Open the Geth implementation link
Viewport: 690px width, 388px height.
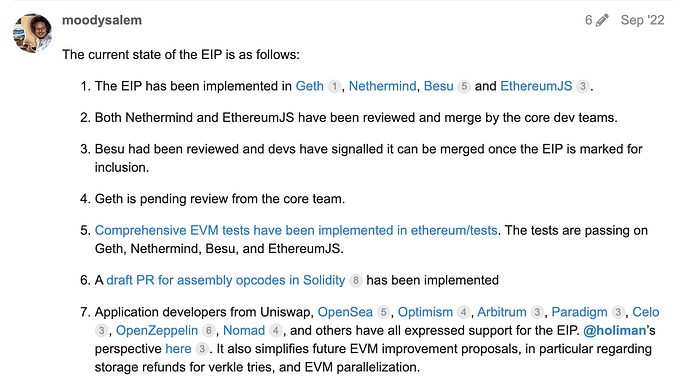coord(309,86)
